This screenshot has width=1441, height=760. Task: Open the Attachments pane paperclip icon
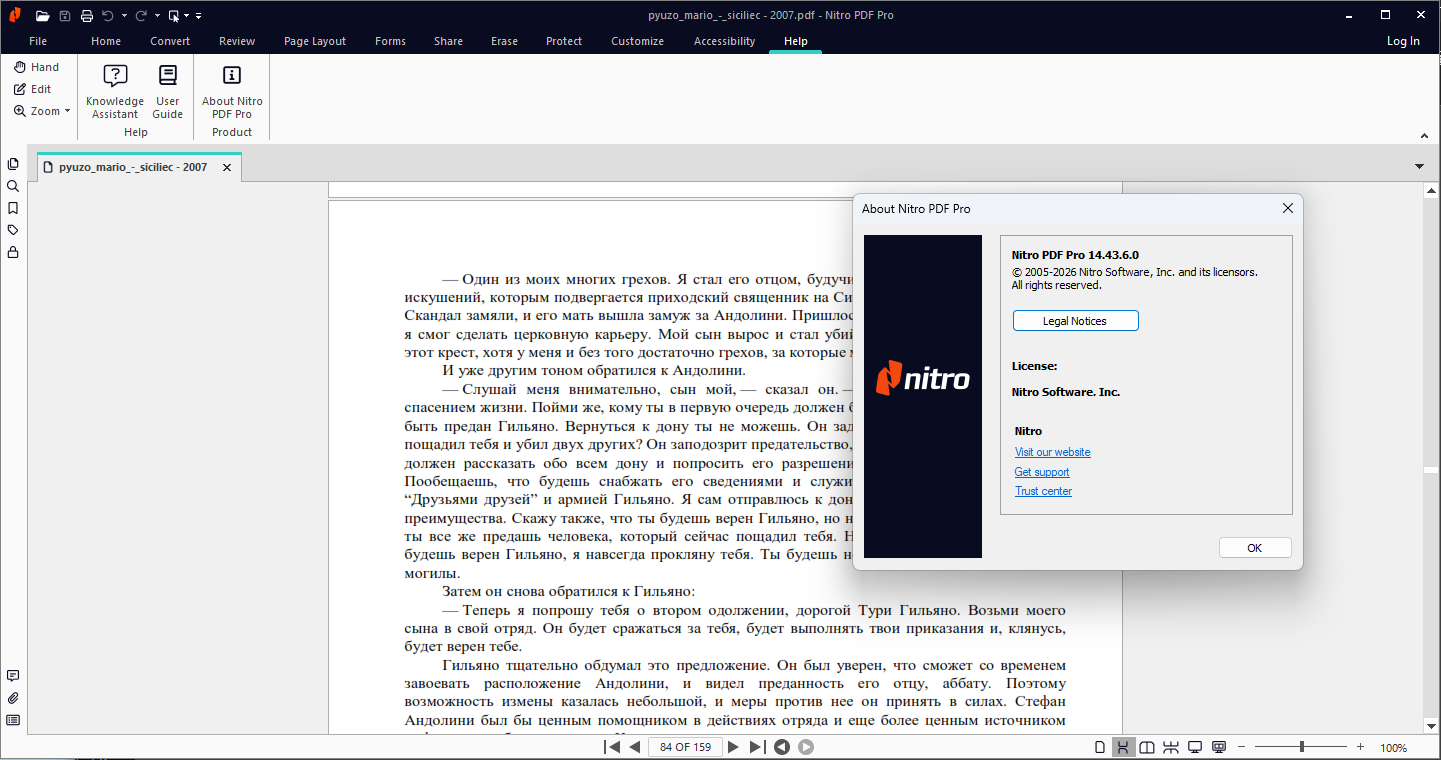tap(13, 698)
